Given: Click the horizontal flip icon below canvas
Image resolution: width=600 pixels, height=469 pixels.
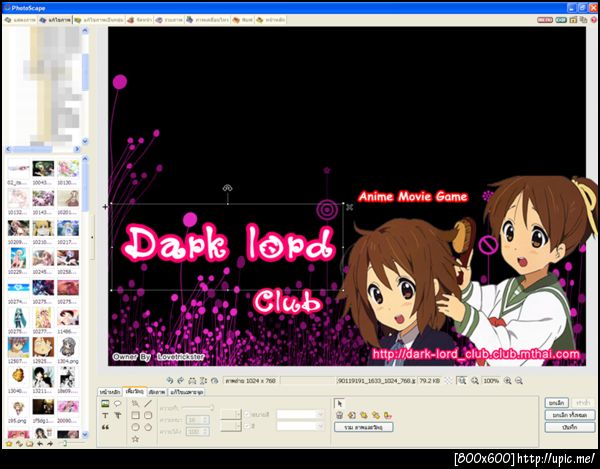Looking at the screenshot, I should (192, 381).
